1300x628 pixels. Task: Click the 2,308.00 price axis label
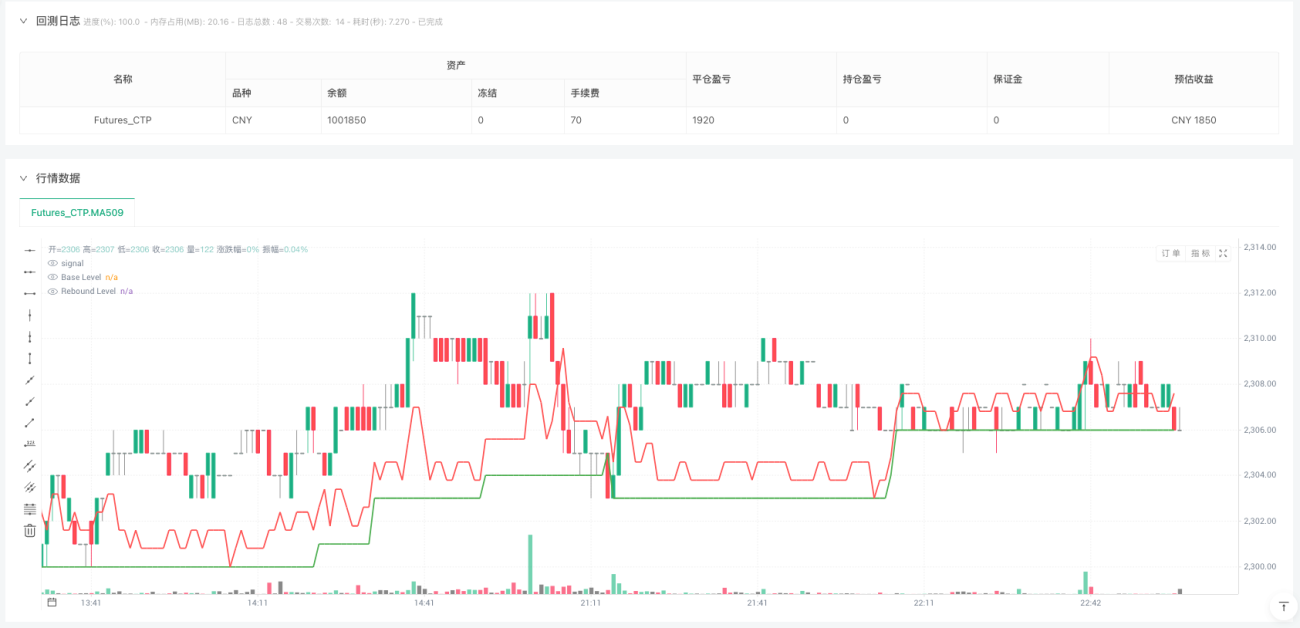pyautogui.click(x=1259, y=383)
